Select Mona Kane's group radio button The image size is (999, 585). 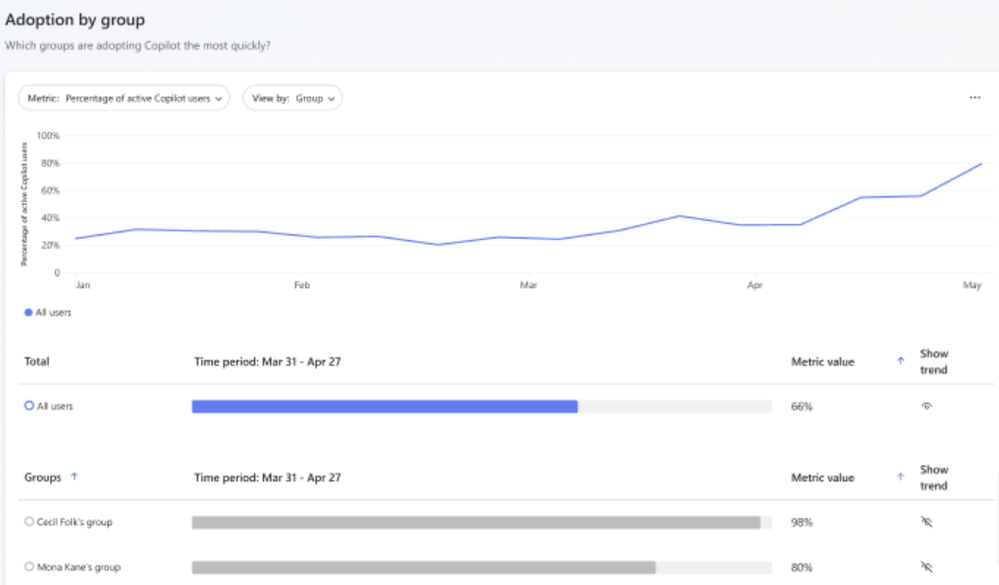click(29, 567)
